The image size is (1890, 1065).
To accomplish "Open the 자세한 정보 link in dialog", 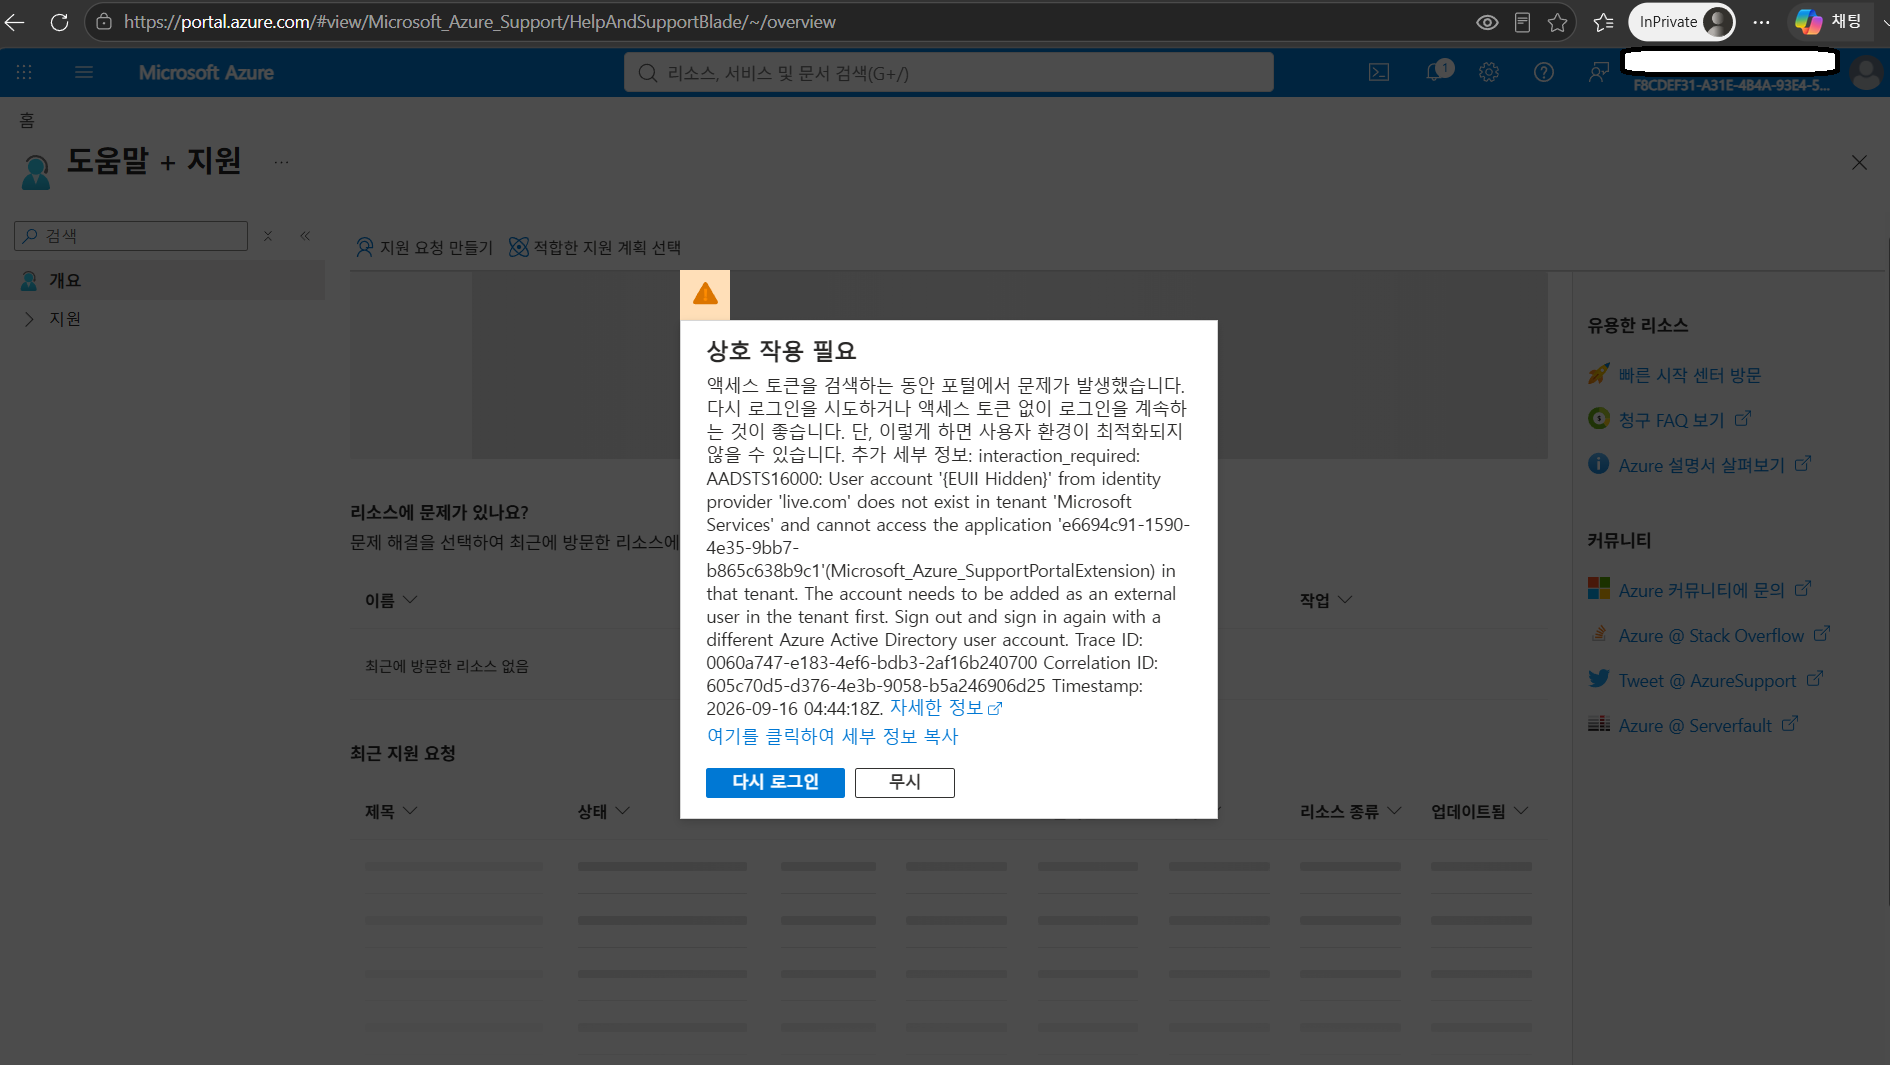I will (x=946, y=708).
